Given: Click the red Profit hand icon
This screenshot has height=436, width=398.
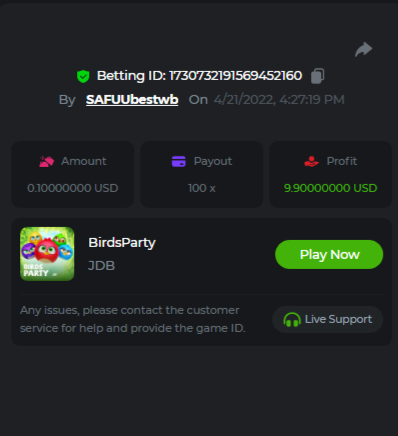Looking at the screenshot, I should pyautogui.click(x=311, y=161).
